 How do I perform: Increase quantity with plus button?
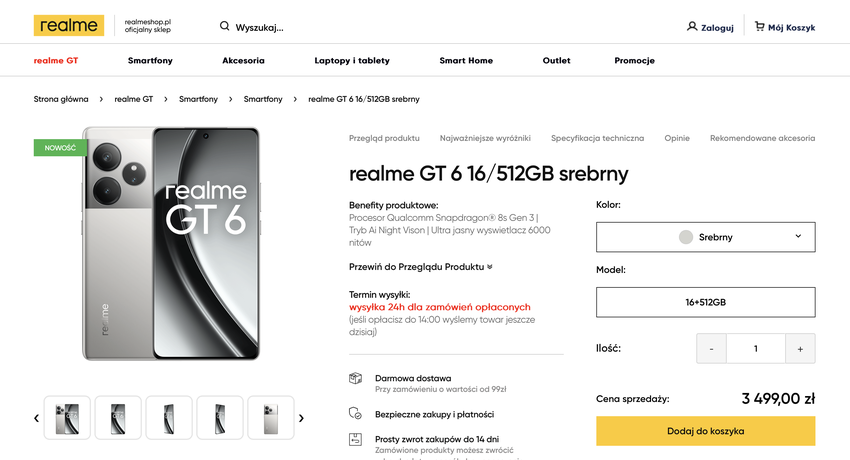800,348
